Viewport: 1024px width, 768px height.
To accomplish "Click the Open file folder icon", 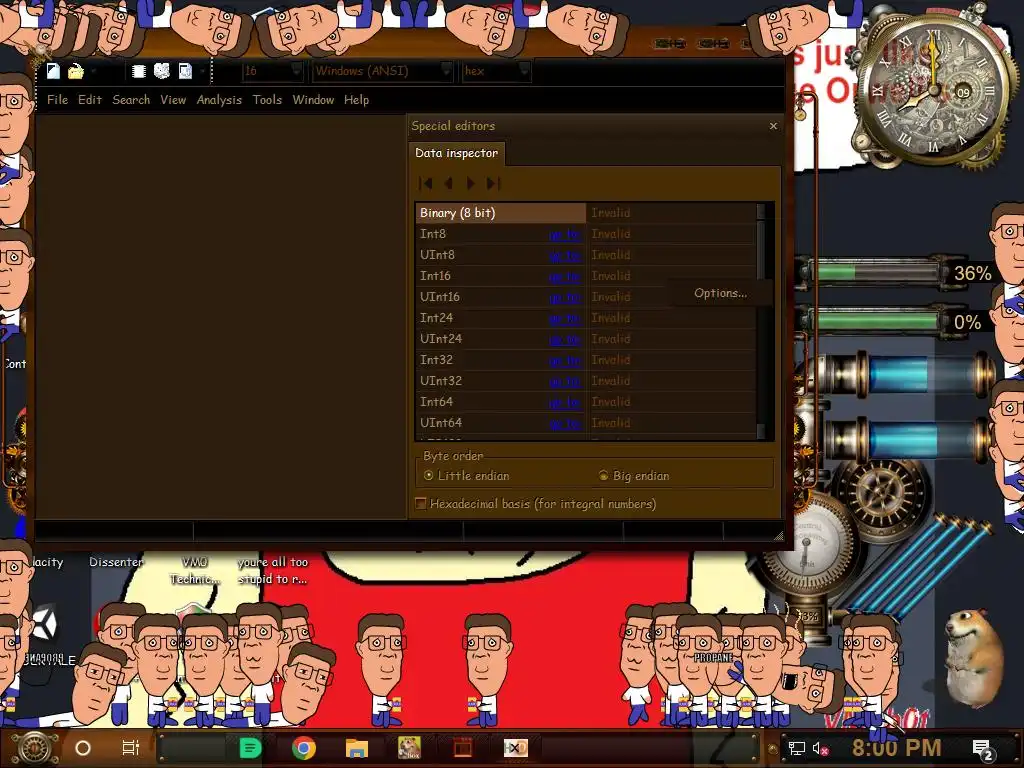I will (x=76, y=71).
